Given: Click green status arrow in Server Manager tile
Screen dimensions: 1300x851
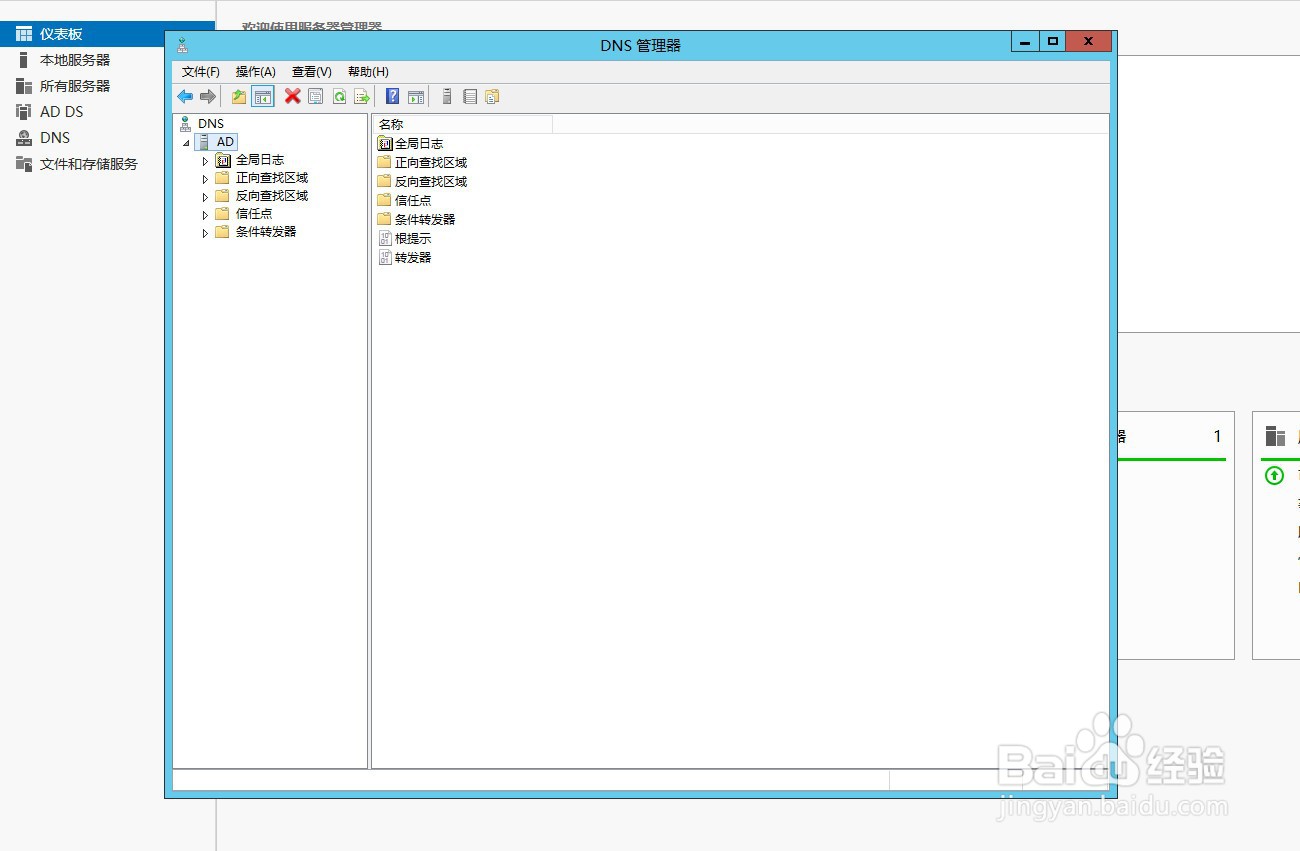Looking at the screenshot, I should pos(1274,476).
